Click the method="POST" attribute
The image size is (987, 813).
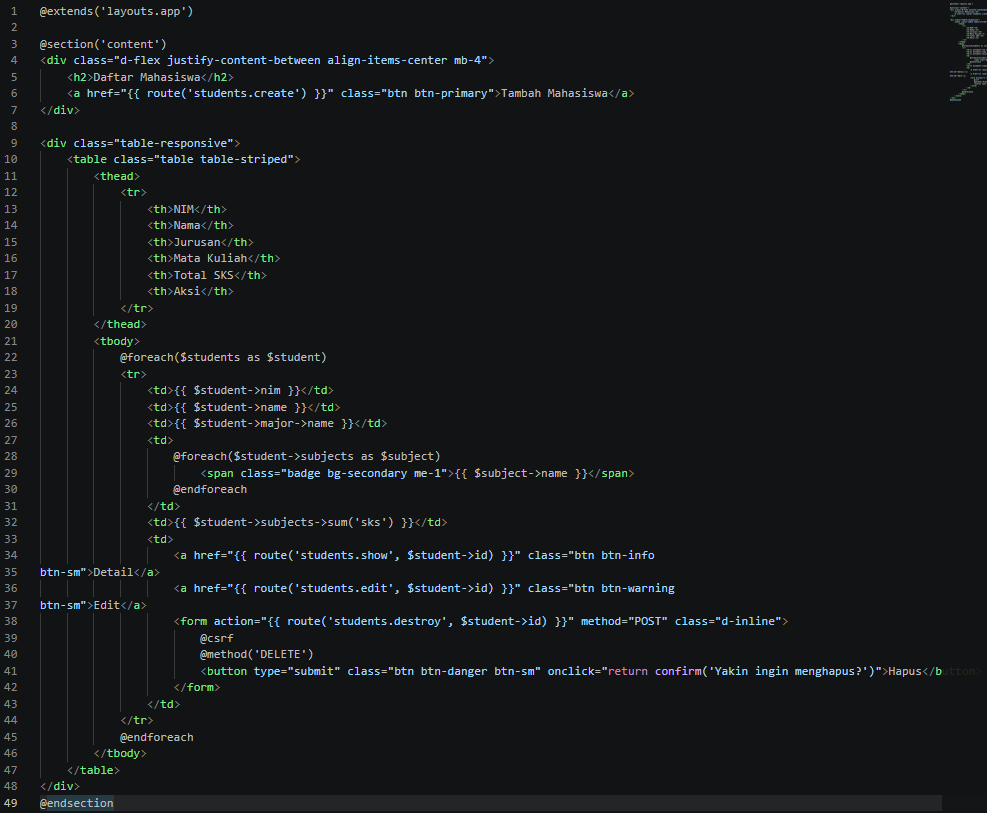(624, 622)
